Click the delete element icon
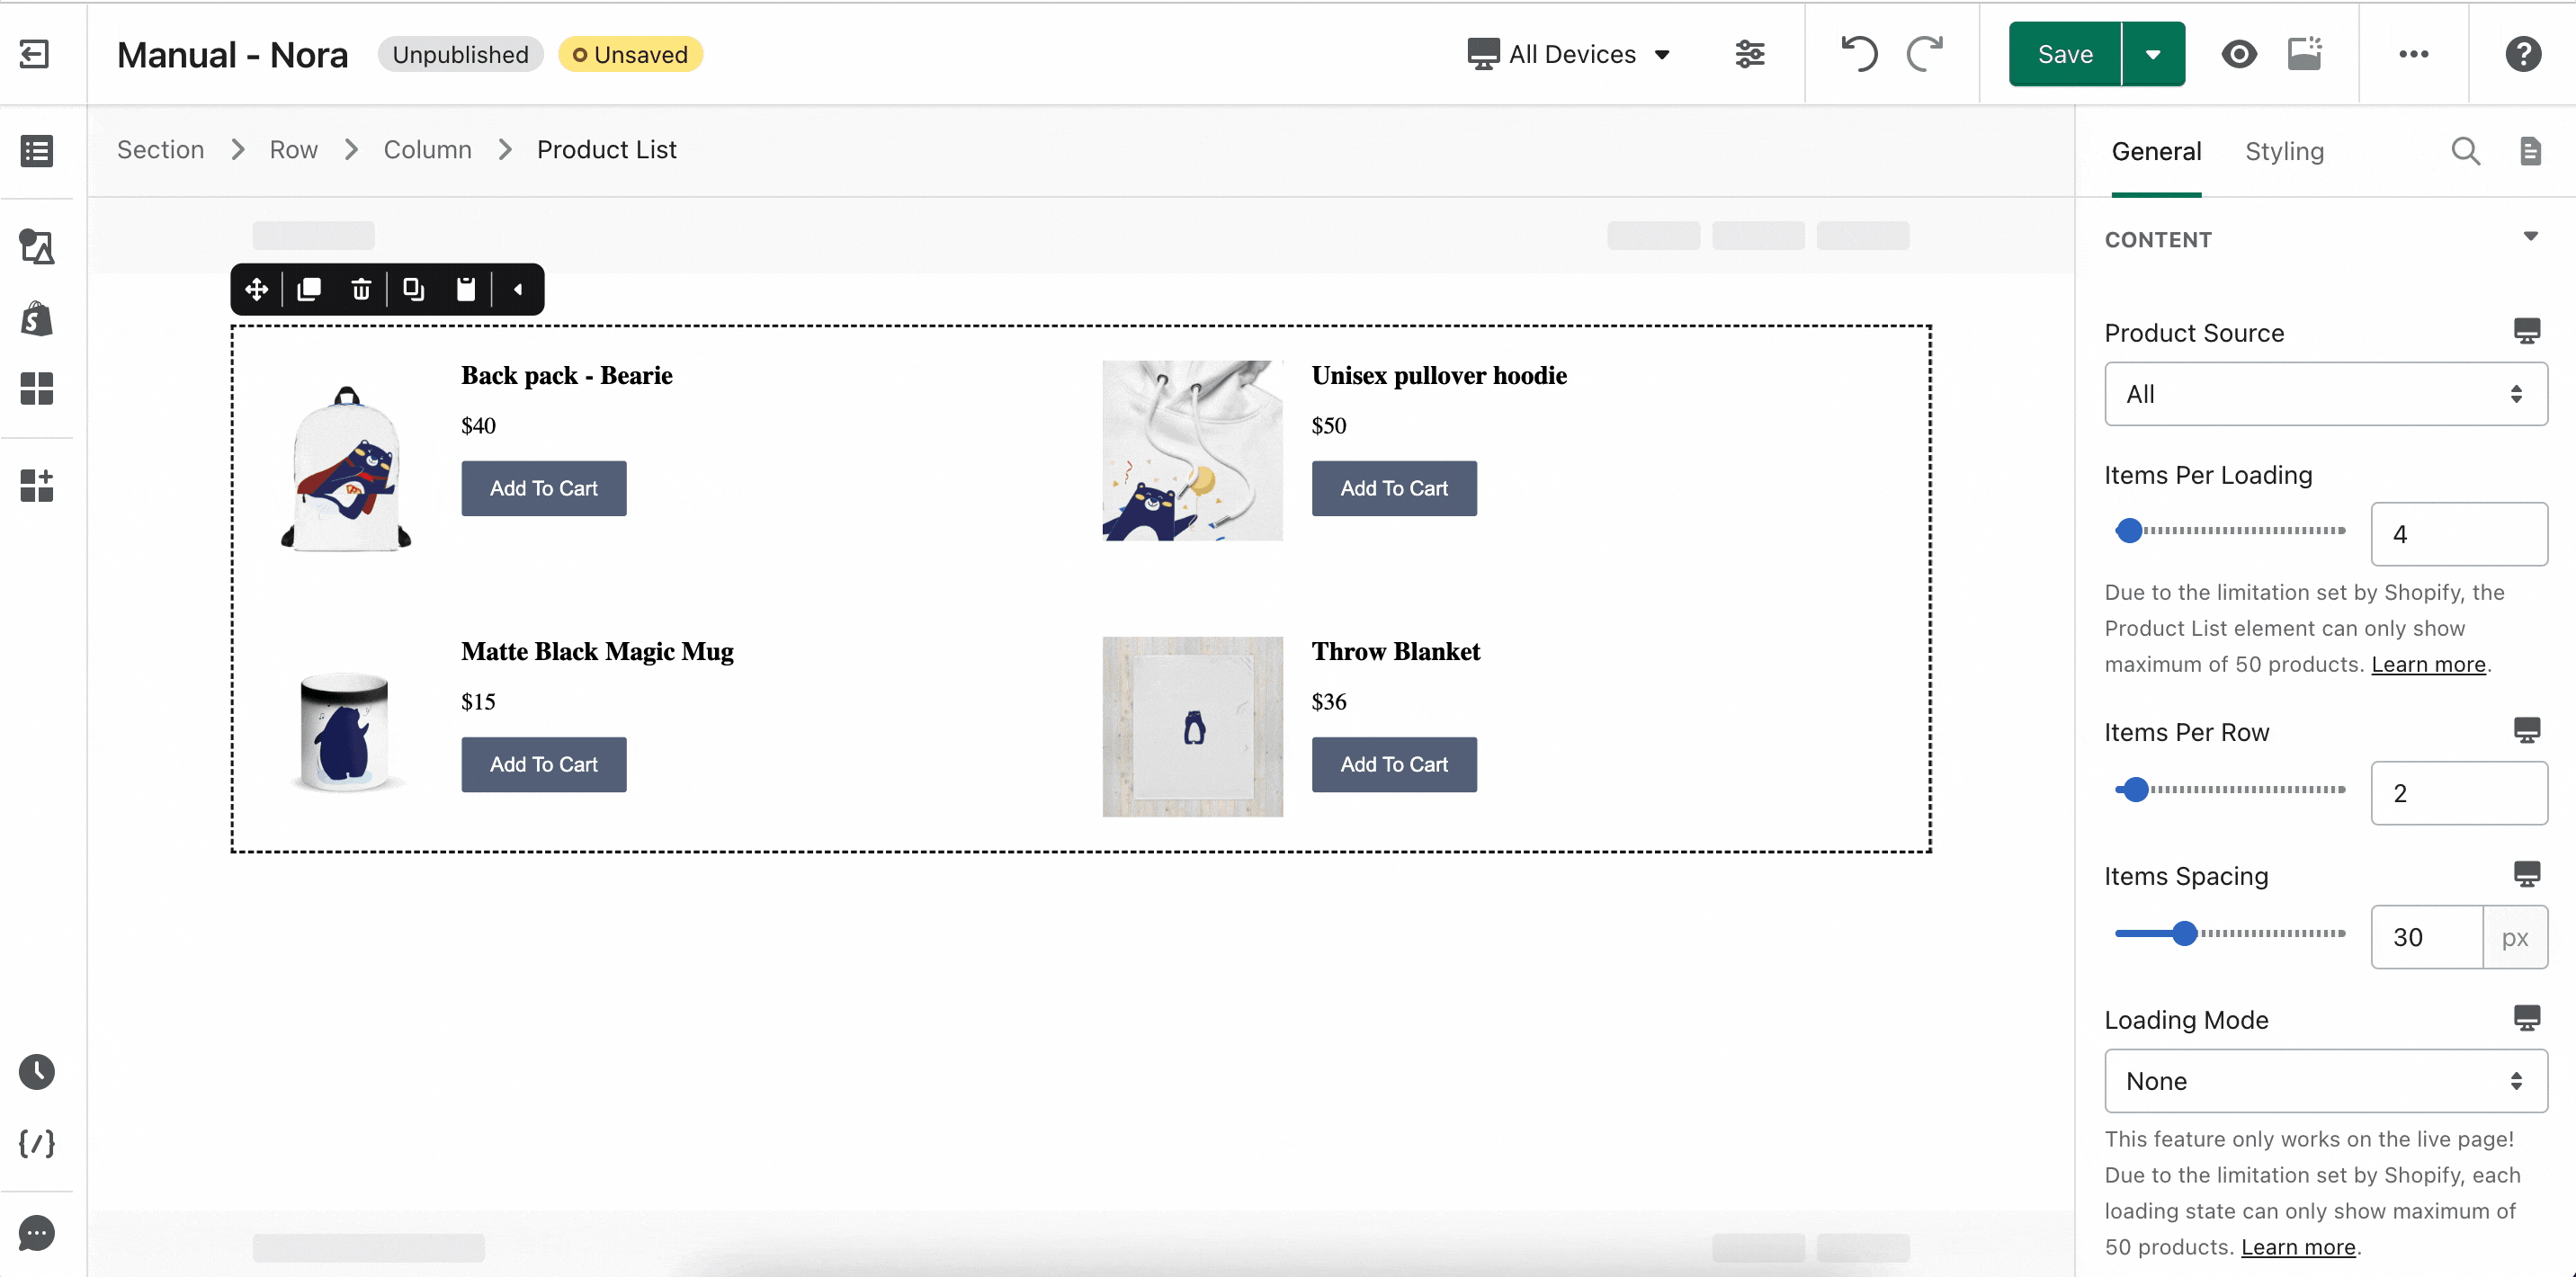This screenshot has height=1277, width=2576. (362, 290)
